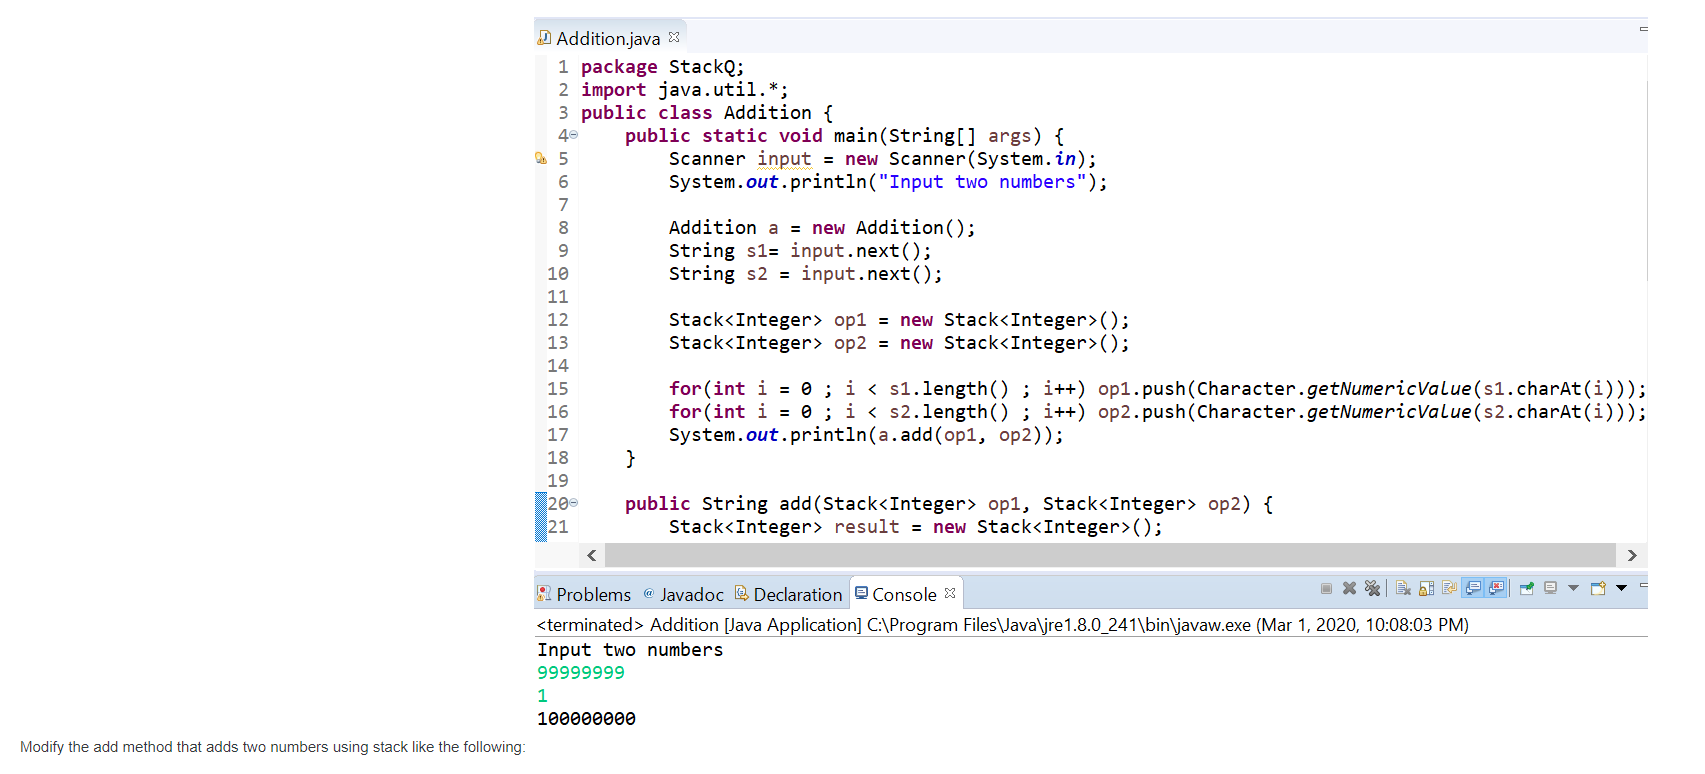Click the Javadoc @ icon
Viewport: 1705px width, 774px height.
coord(649,593)
